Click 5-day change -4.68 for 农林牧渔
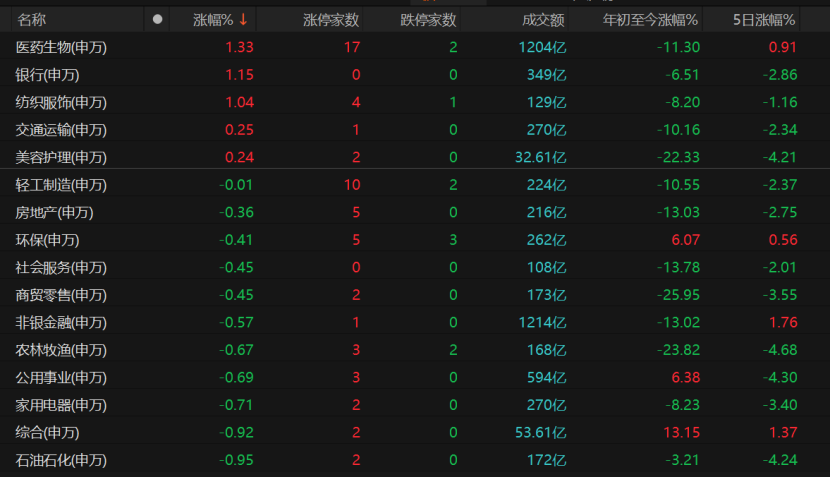This screenshot has height=477, width=830. (780, 350)
